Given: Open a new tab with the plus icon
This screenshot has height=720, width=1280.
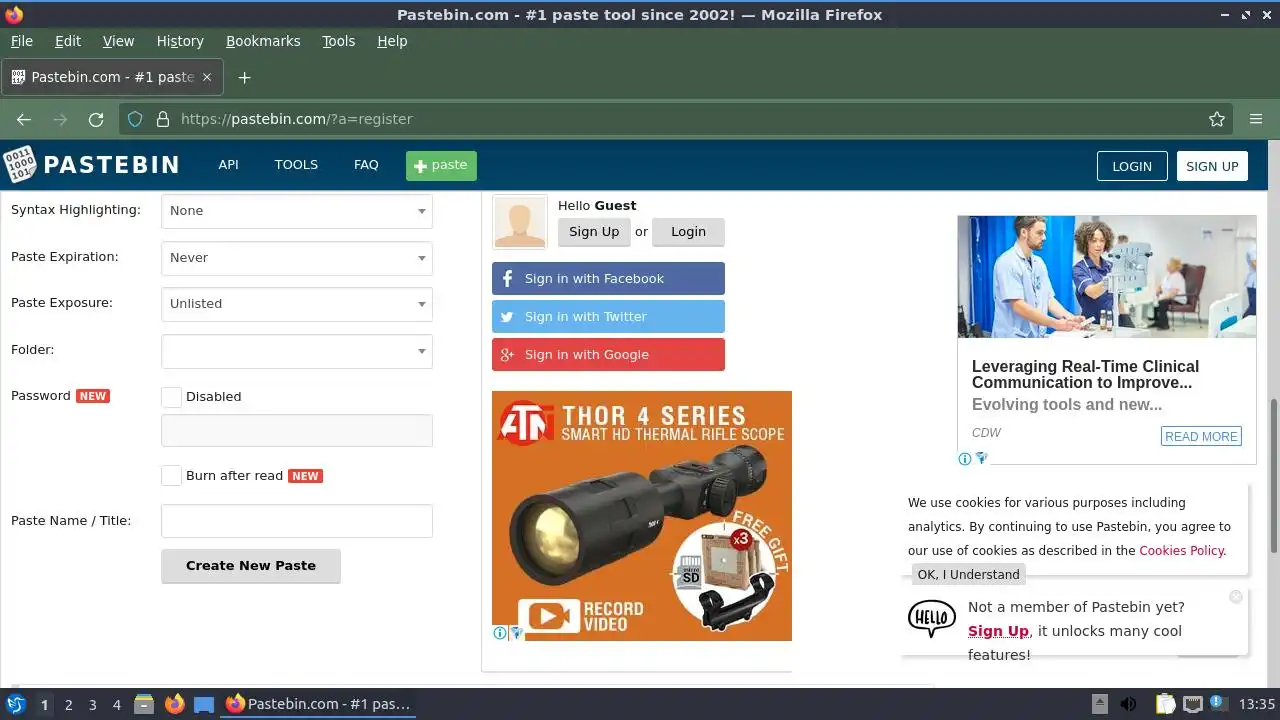Looking at the screenshot, I should point(244,77).
